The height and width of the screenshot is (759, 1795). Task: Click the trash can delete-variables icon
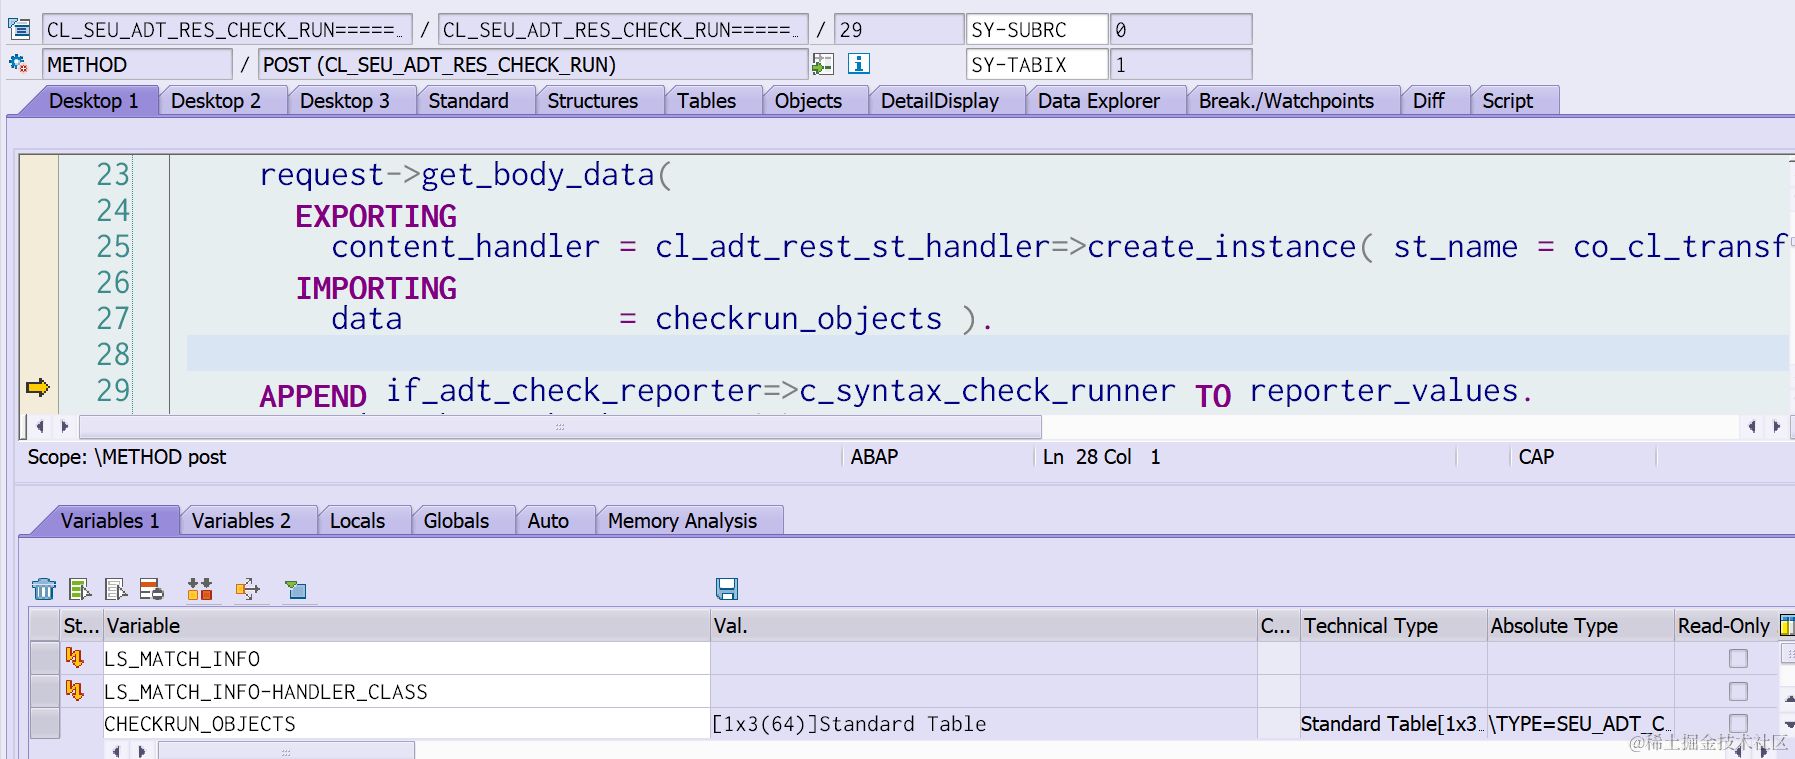pos(44,589)
